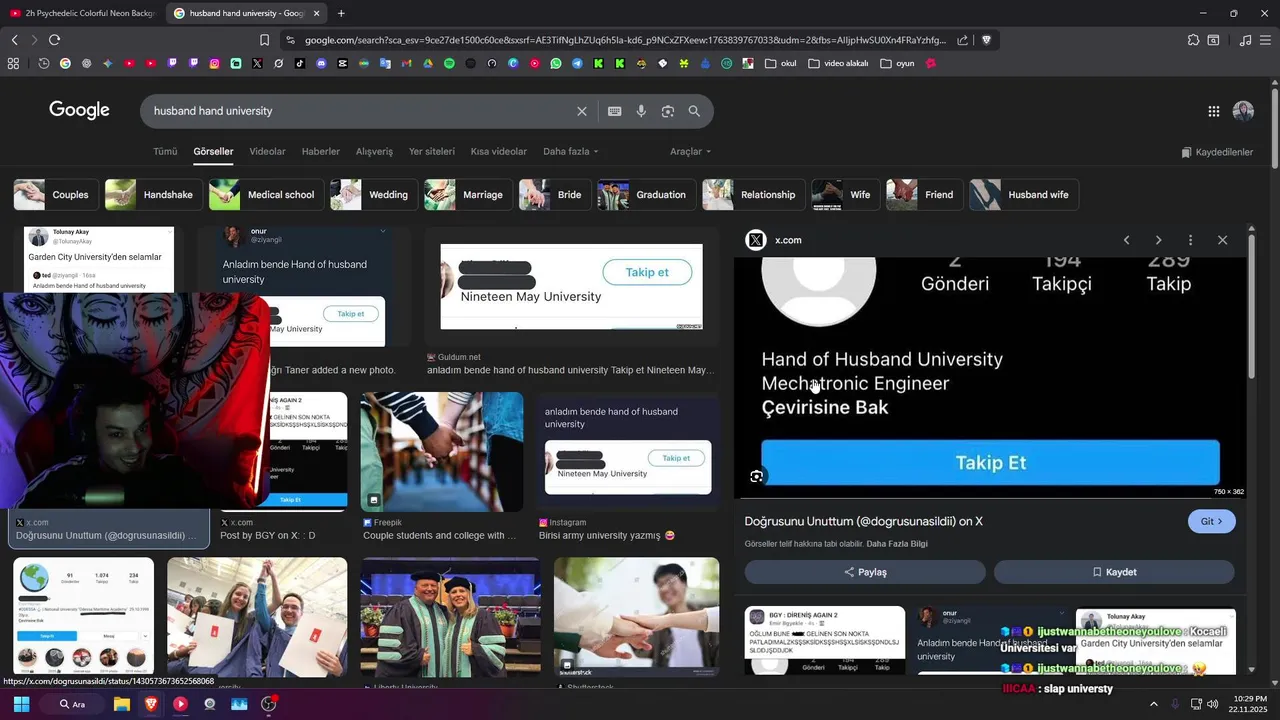The width and height of the screenshot is (1280, 720).
Task: Open Doğrusunu Unuttum on X title link
Action: point(863,521)
